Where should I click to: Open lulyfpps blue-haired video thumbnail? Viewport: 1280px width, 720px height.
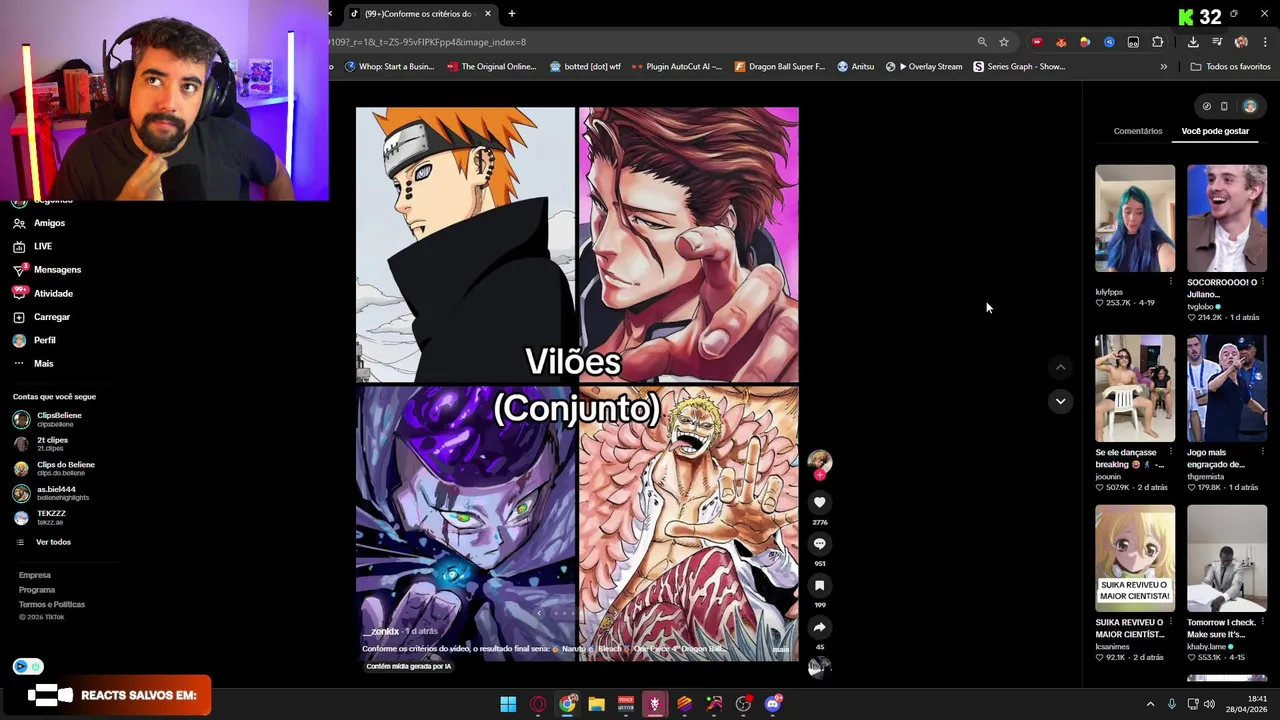coord(1135,218)
